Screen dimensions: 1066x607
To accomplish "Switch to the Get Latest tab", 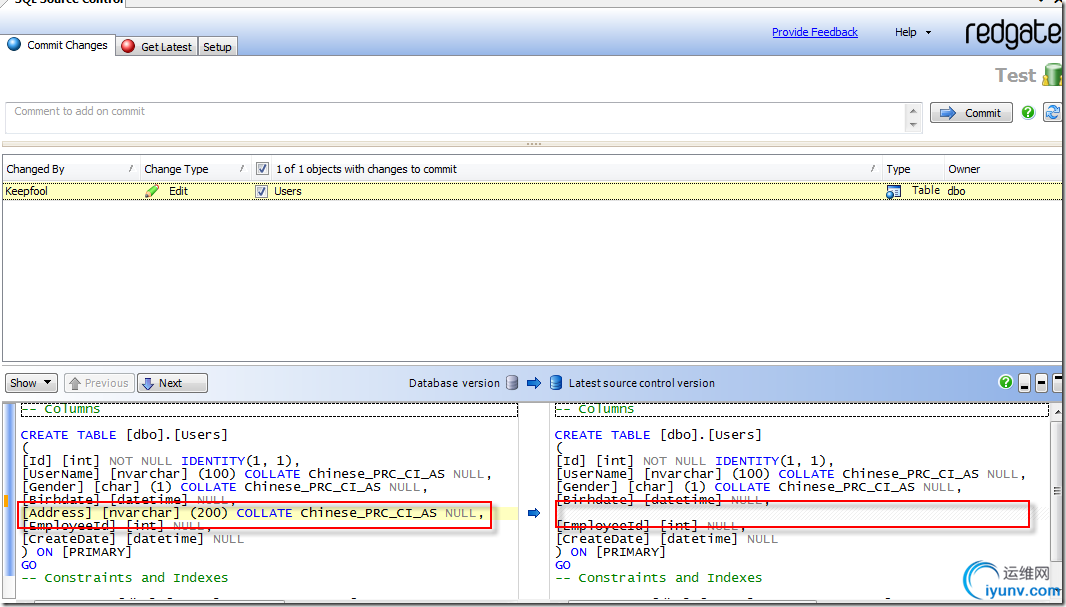I will point(157,46).
